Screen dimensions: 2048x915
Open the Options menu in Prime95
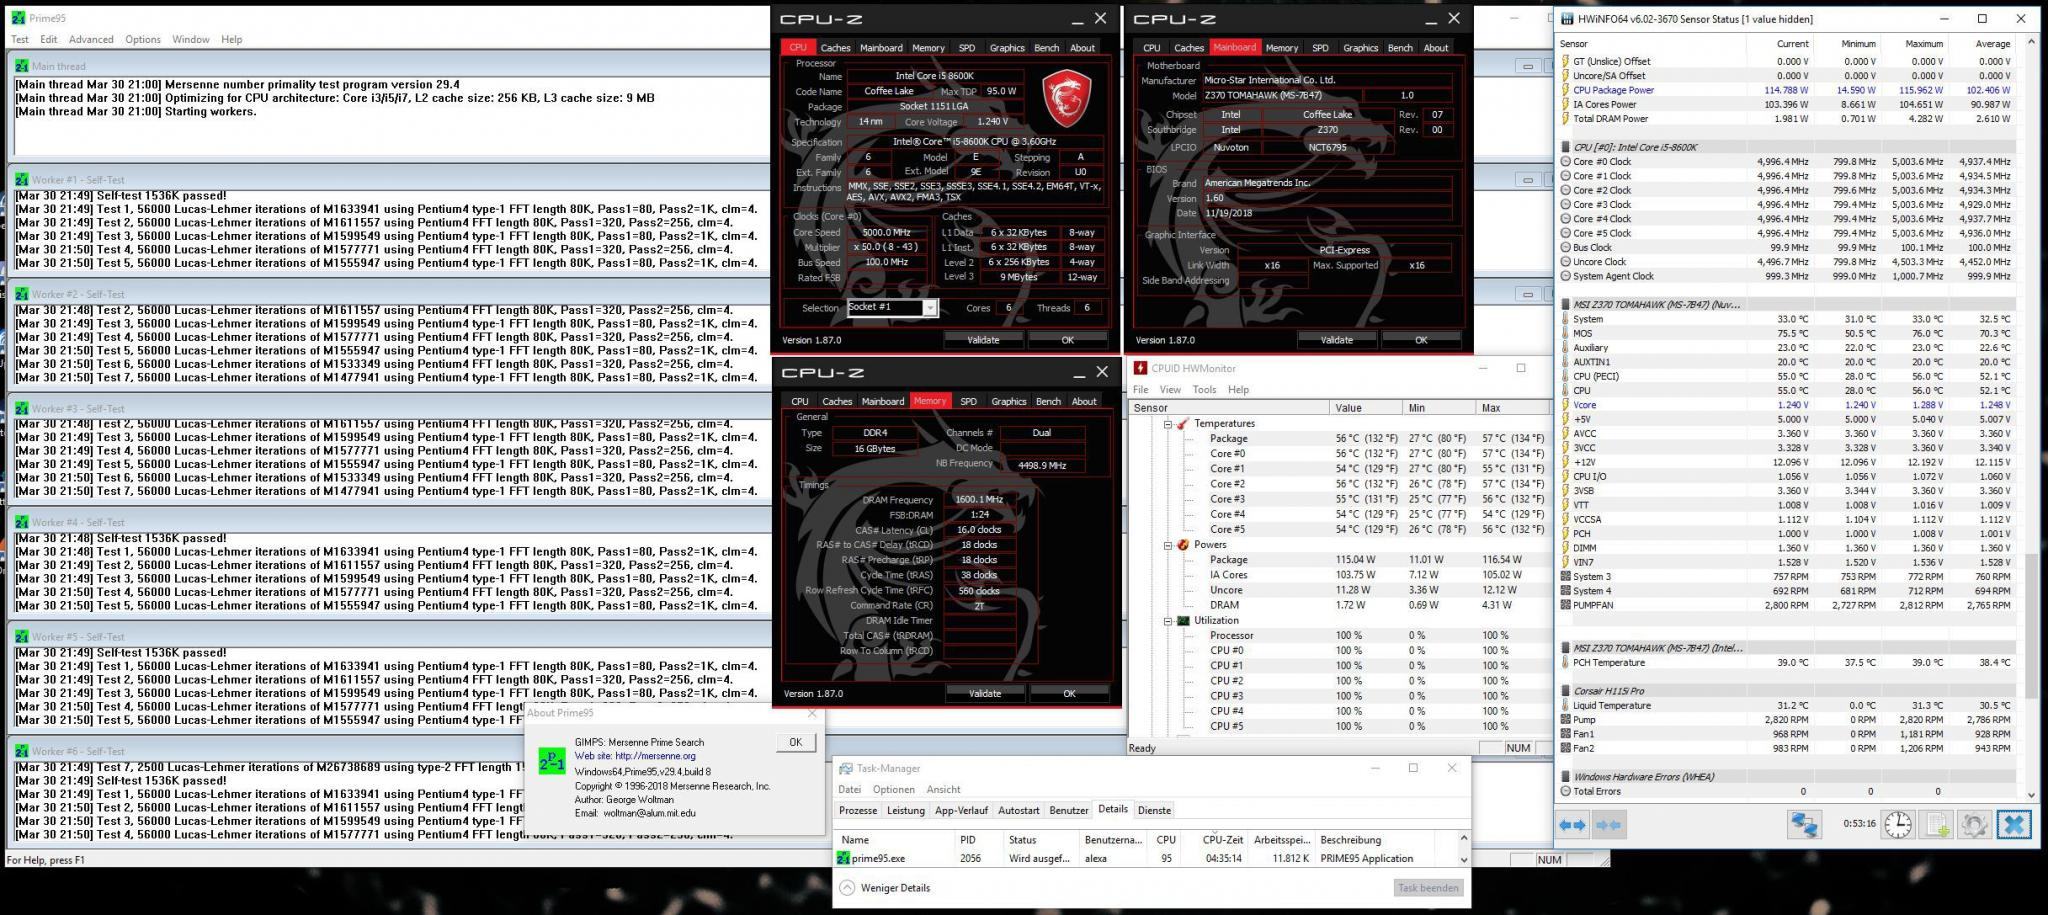tap(143, 39)
